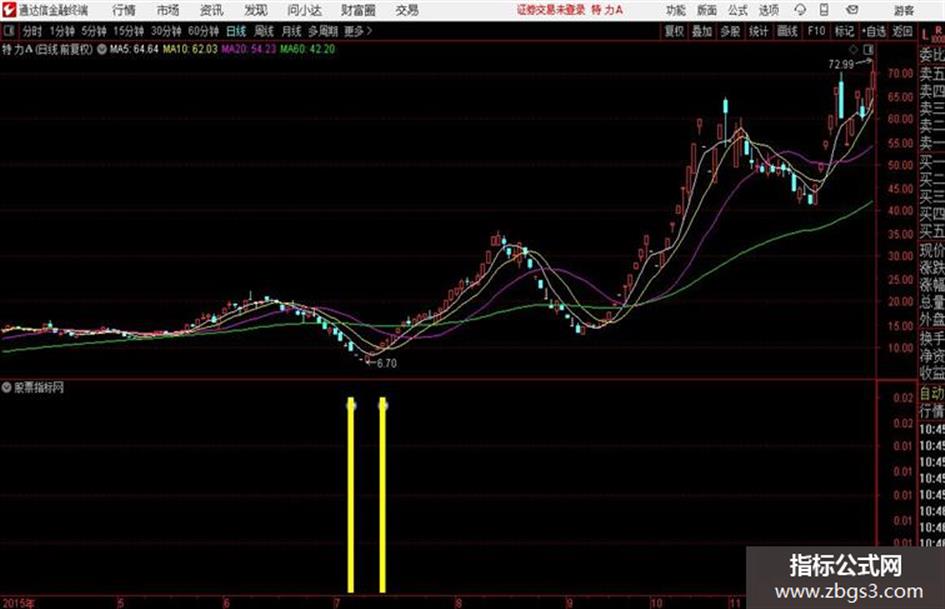Click the 统计 statistics button
945x609 pixels.
click(759, 31)
